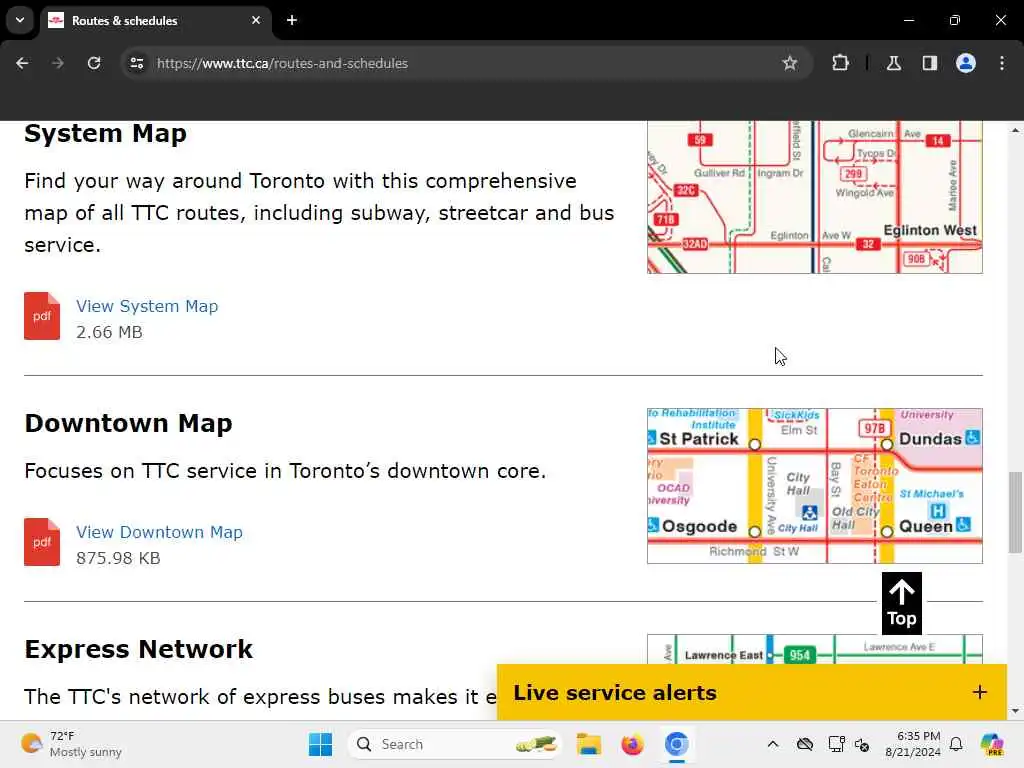Click the Downtown Map pdf icon

tap(42, 542)
